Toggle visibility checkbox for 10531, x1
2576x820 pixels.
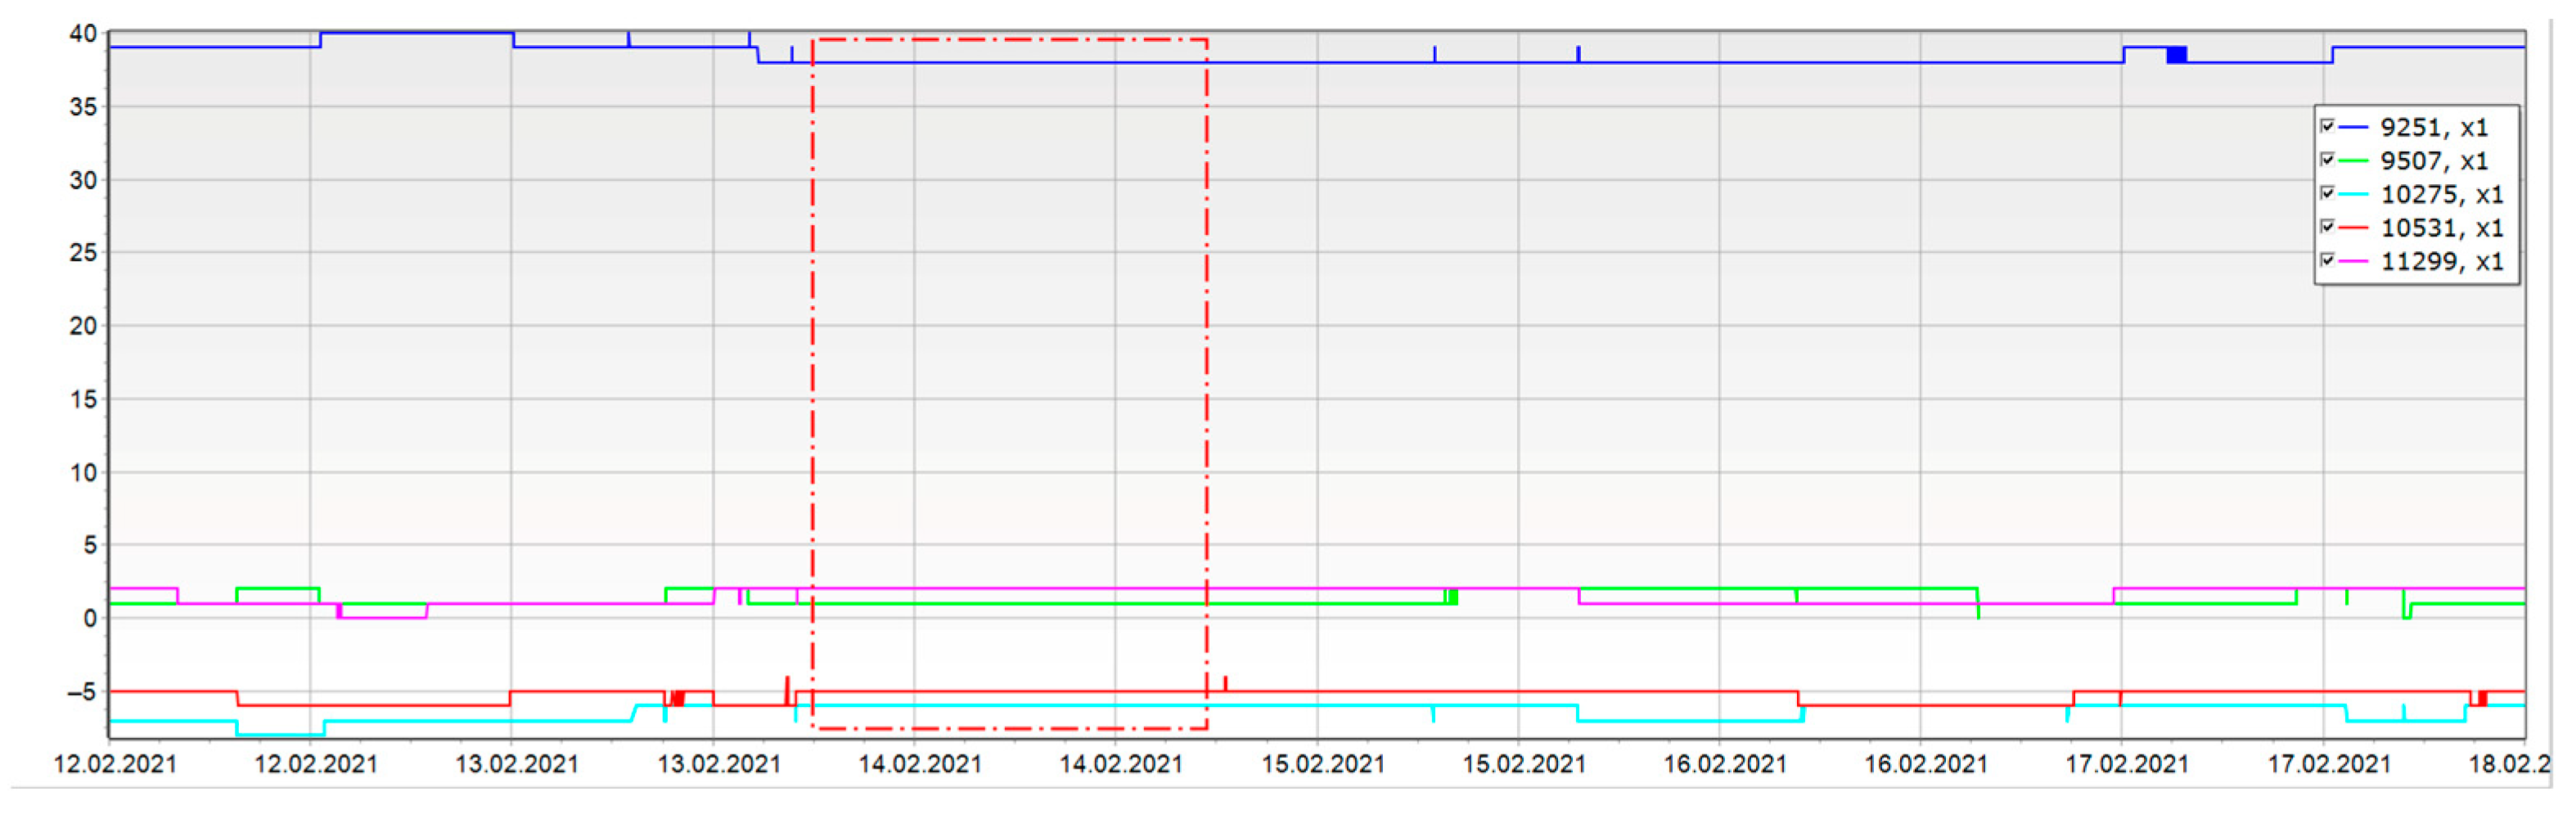coord(2327,227)
